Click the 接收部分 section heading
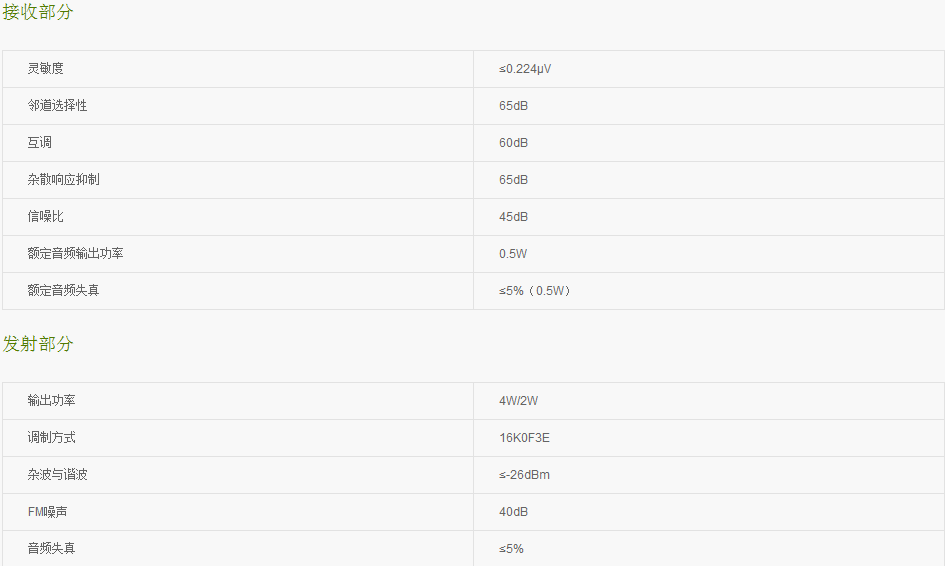Viewport: 945px width, 566px height. click(x=37, y=12)
